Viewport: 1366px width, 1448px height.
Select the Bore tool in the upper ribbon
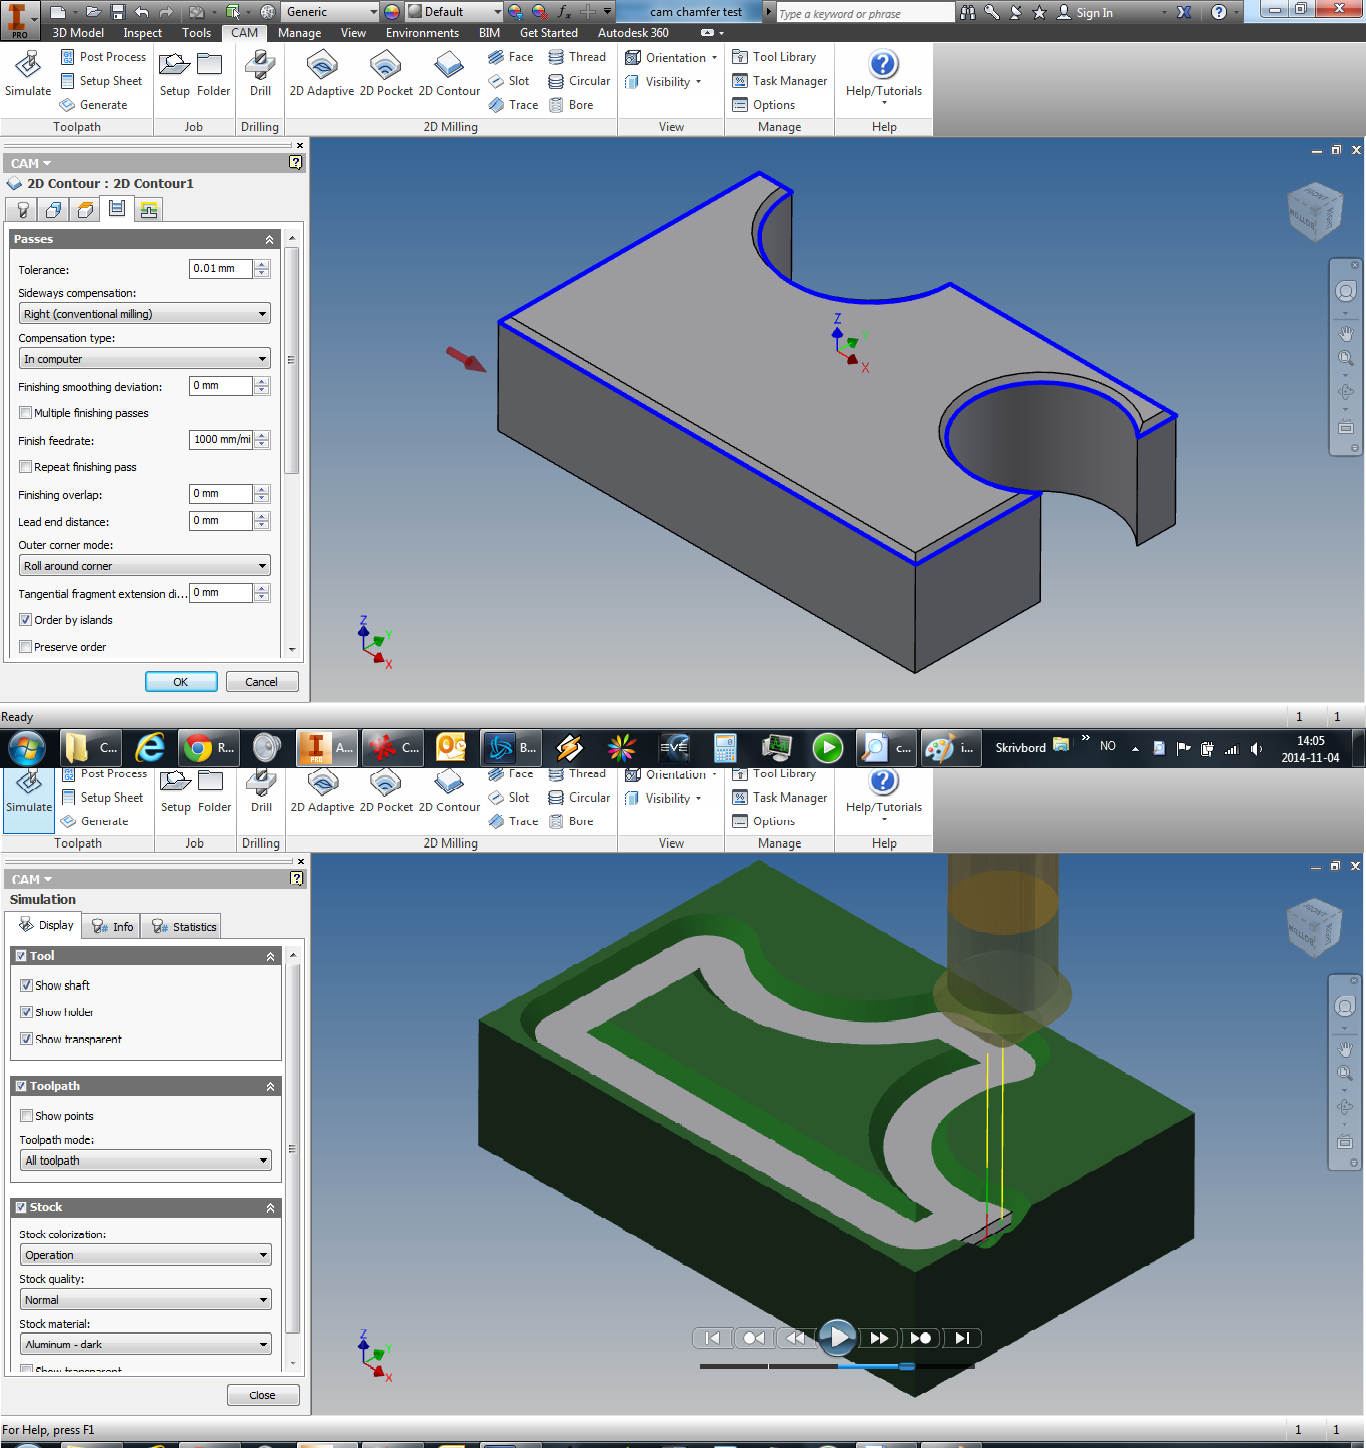571,105
